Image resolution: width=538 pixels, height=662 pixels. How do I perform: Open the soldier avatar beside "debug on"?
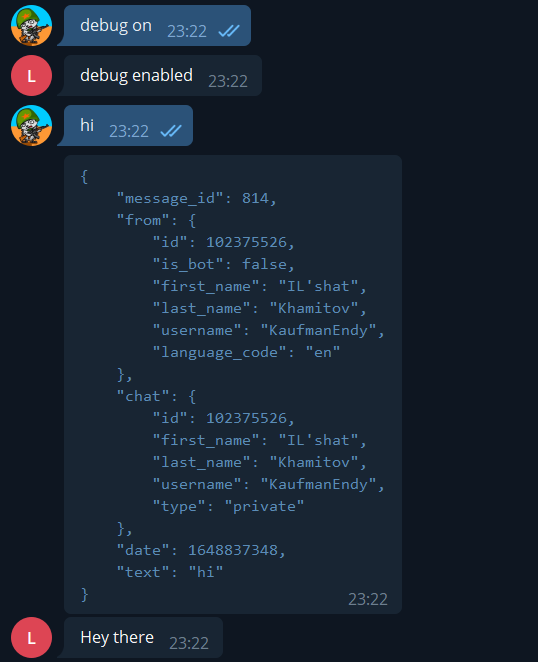(x=31, y=26)
